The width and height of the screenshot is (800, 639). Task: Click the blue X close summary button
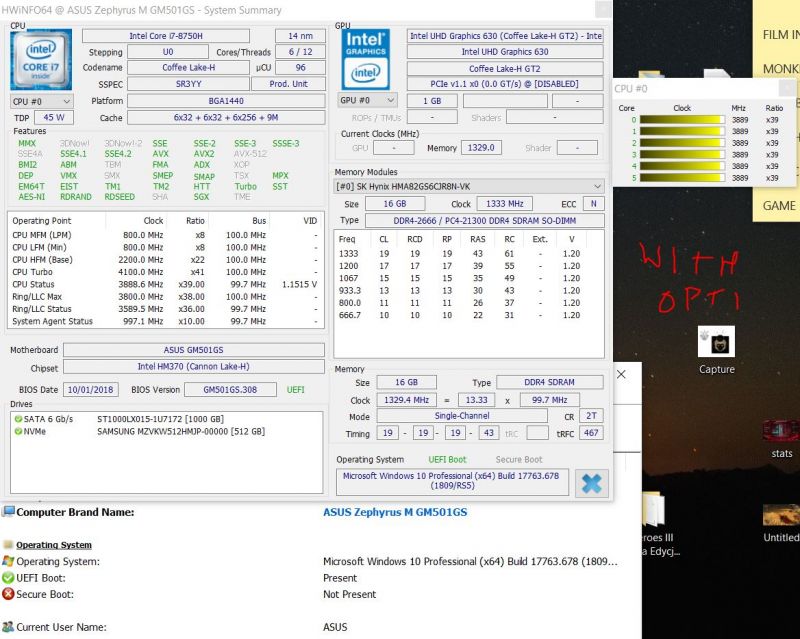(592, 483)
